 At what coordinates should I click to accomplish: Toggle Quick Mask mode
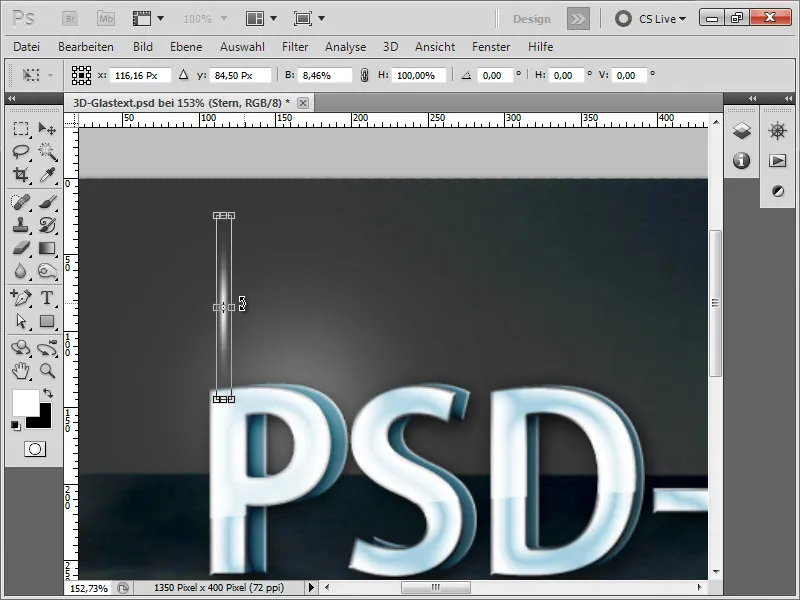35,449
